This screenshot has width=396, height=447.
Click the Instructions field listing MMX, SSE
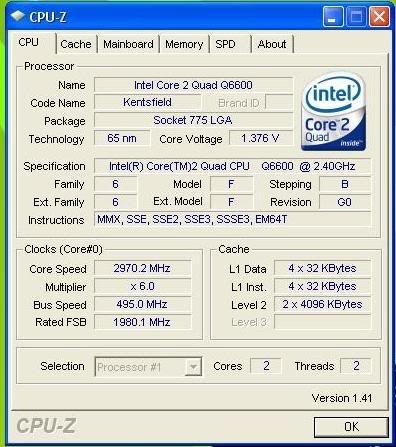[x=232, y=219]
